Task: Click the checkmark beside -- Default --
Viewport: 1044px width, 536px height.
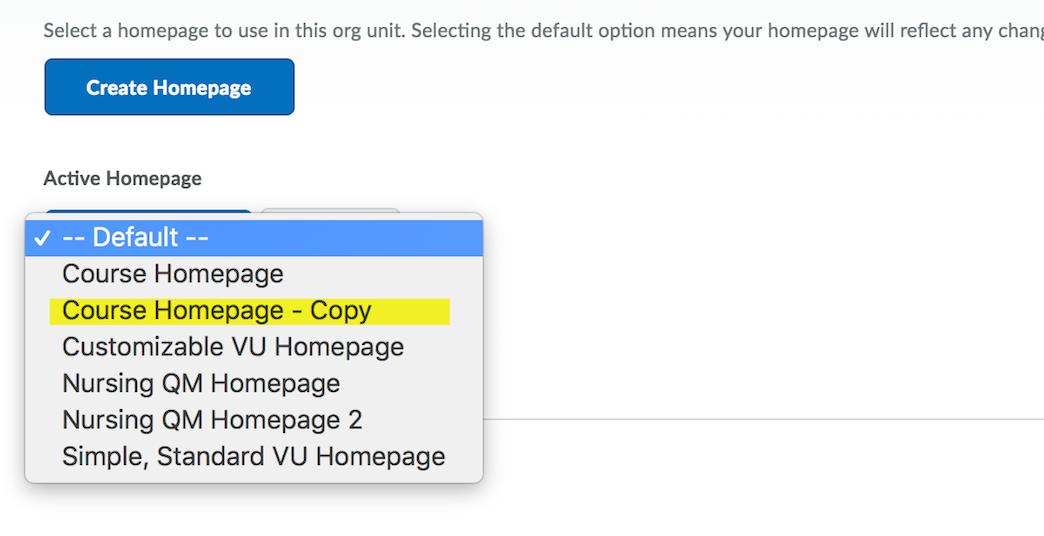Action: (42, 238)
